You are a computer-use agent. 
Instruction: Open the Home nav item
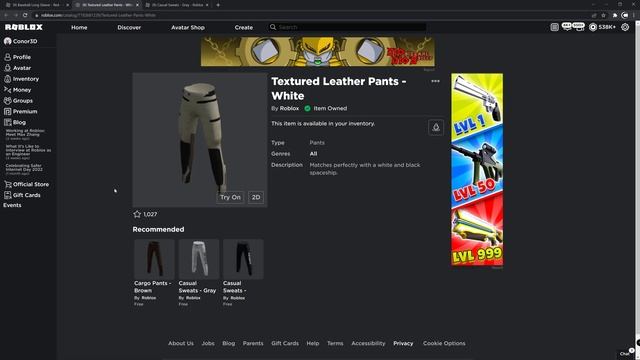(x=79, y=27)
